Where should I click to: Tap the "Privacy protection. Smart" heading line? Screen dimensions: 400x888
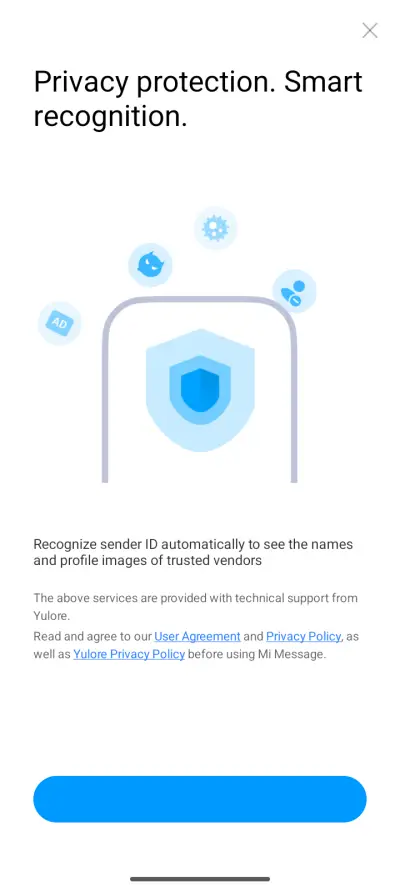(198, 83)
